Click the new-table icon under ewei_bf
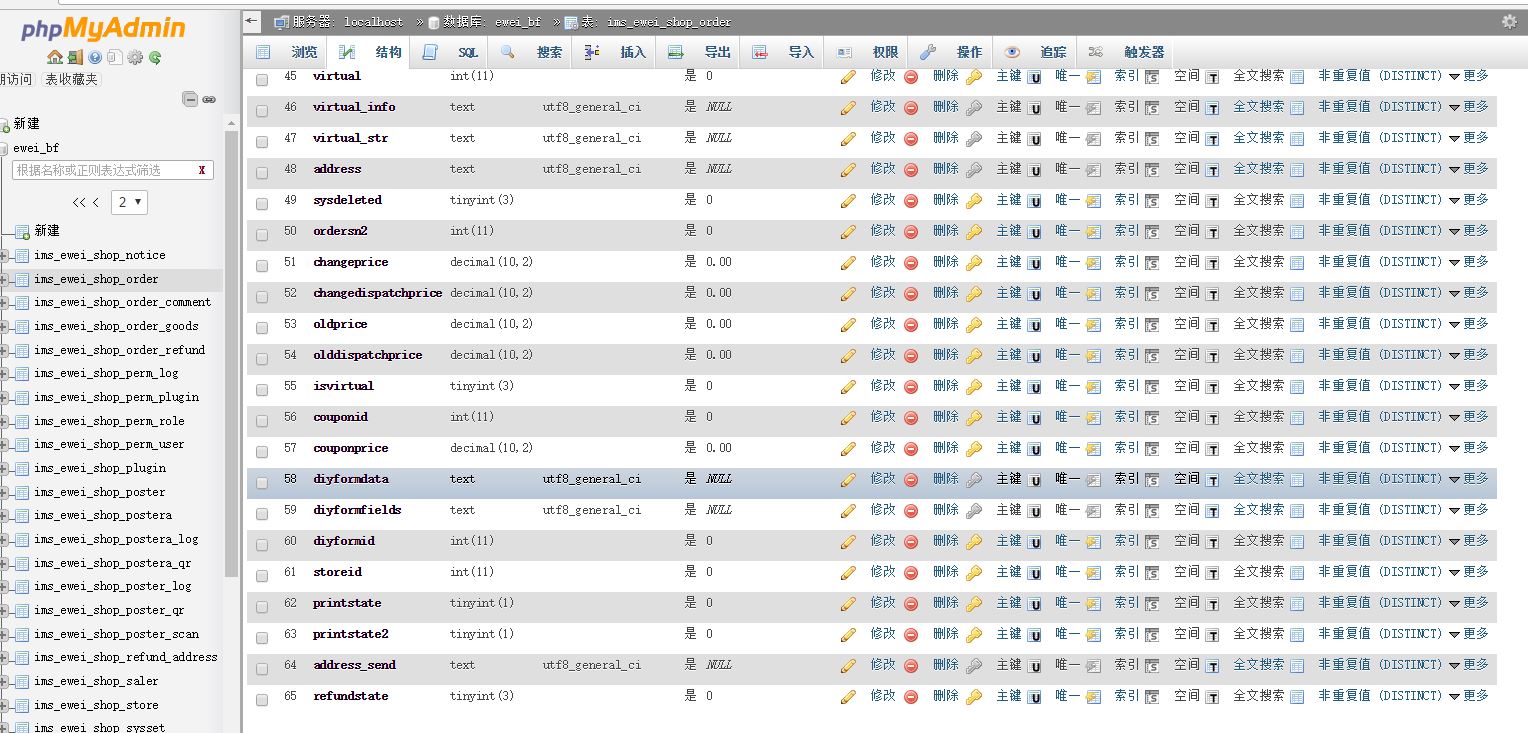Screen dimensions: 1528x733 tap(22, 231)
